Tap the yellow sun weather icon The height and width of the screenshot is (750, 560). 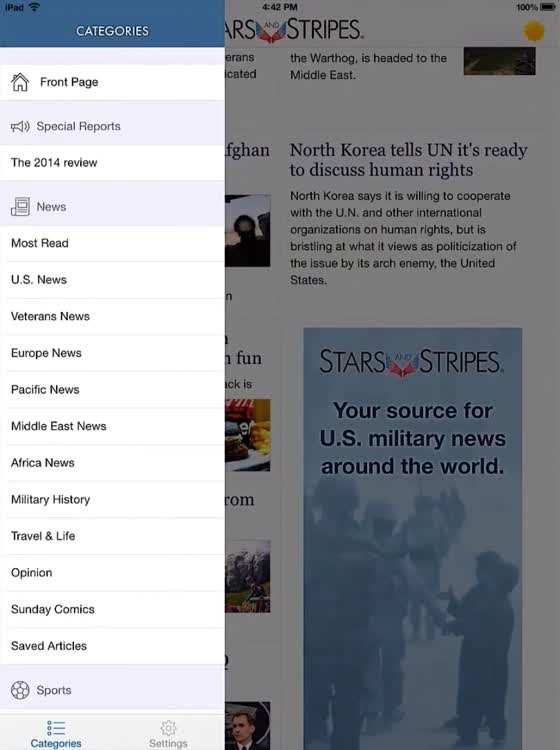[534, 31]
